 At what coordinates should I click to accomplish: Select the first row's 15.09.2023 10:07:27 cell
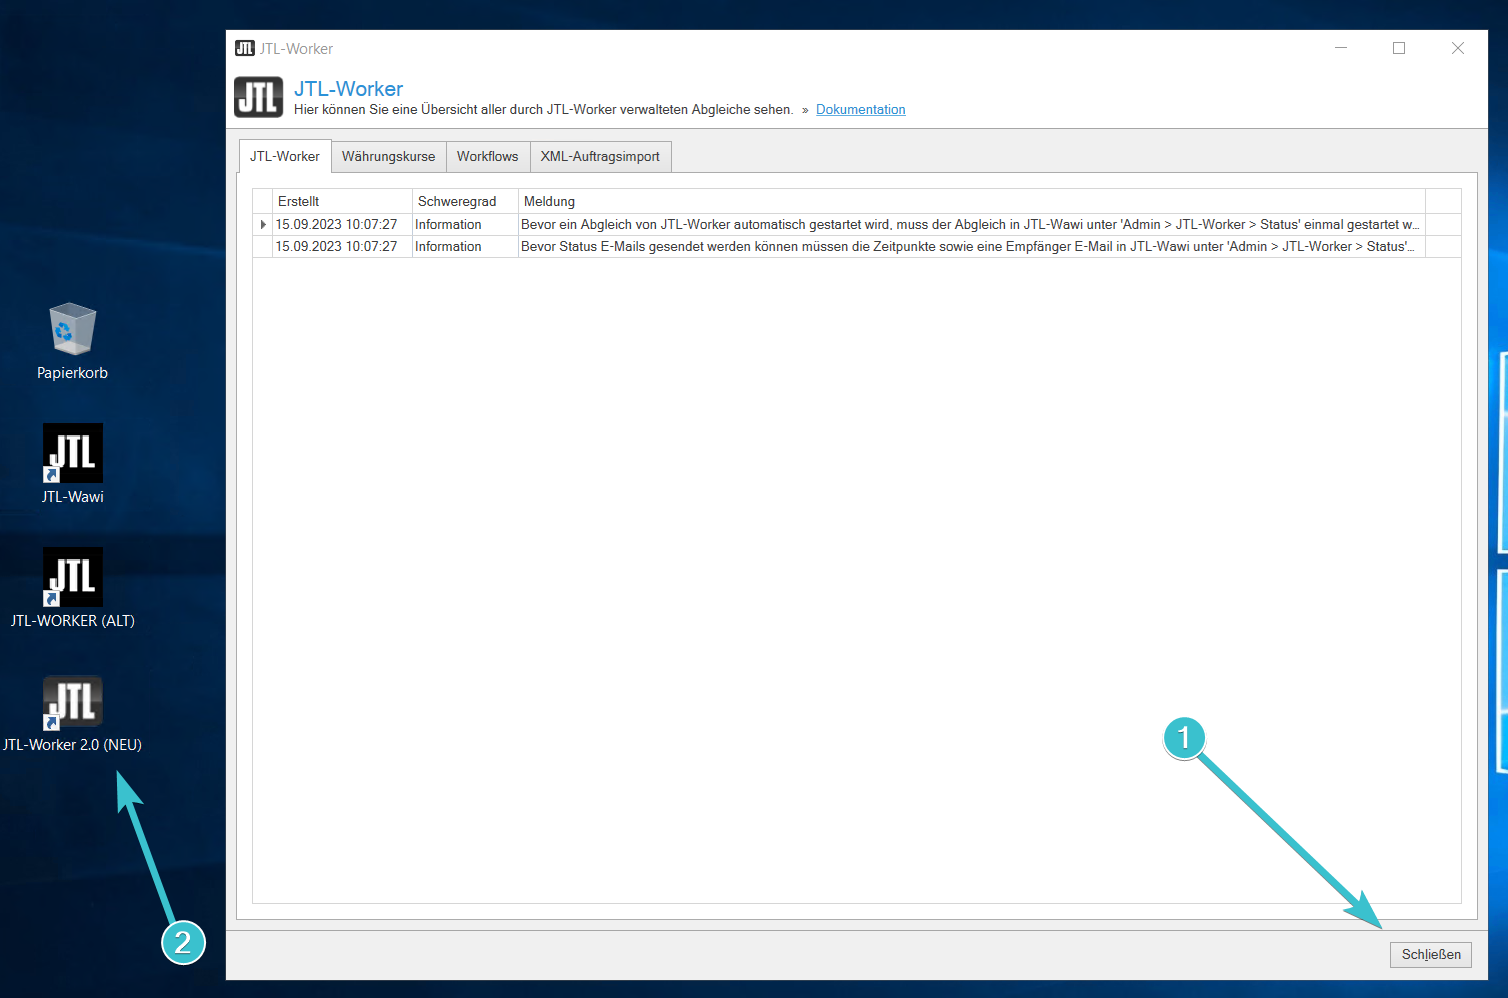pos(342,225)
